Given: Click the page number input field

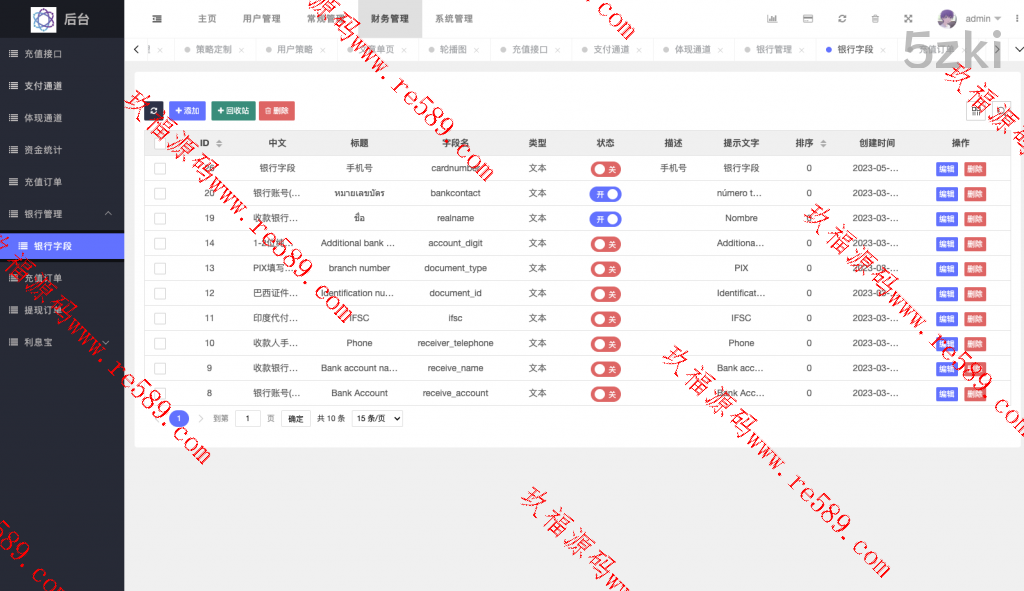Looking at the screenshot, I should (x=248, y=419).
